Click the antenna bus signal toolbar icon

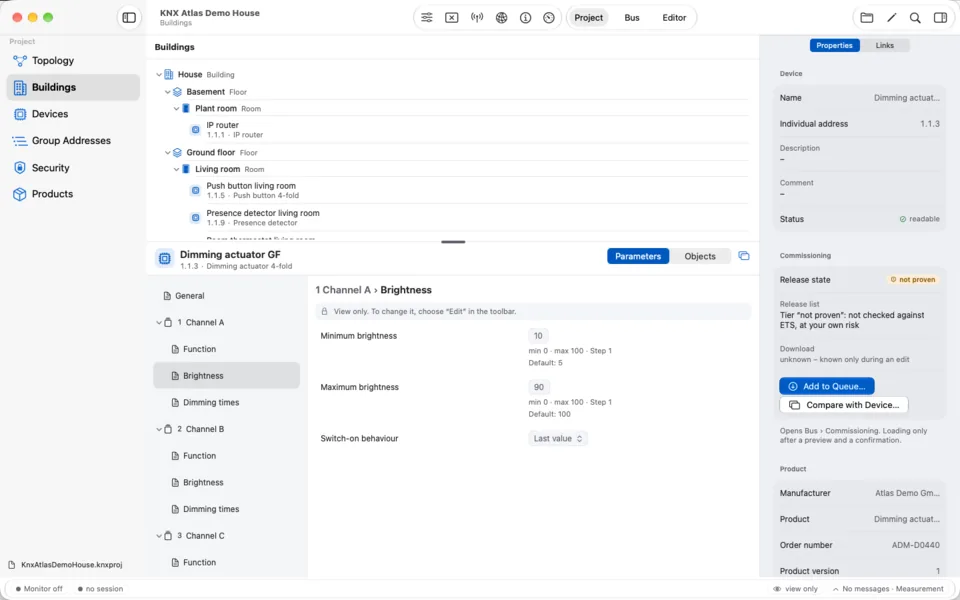pyautogui.click(x=477, y=18)
